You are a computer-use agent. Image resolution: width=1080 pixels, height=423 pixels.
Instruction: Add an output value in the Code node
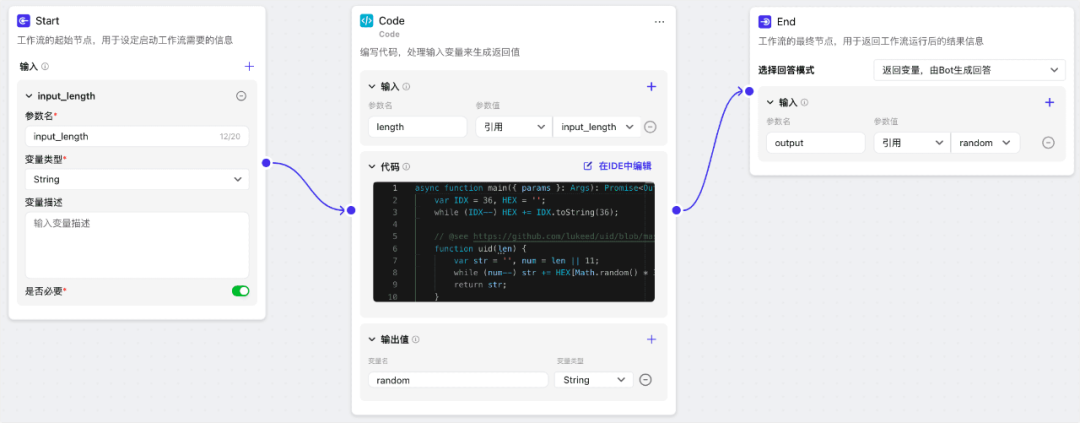coord(652,339)
